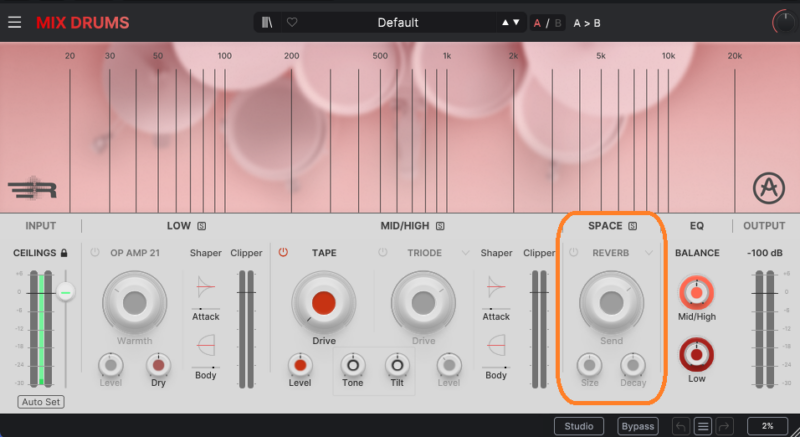
Task: Toggle the TAPE power button
Action: pos(283,253)
